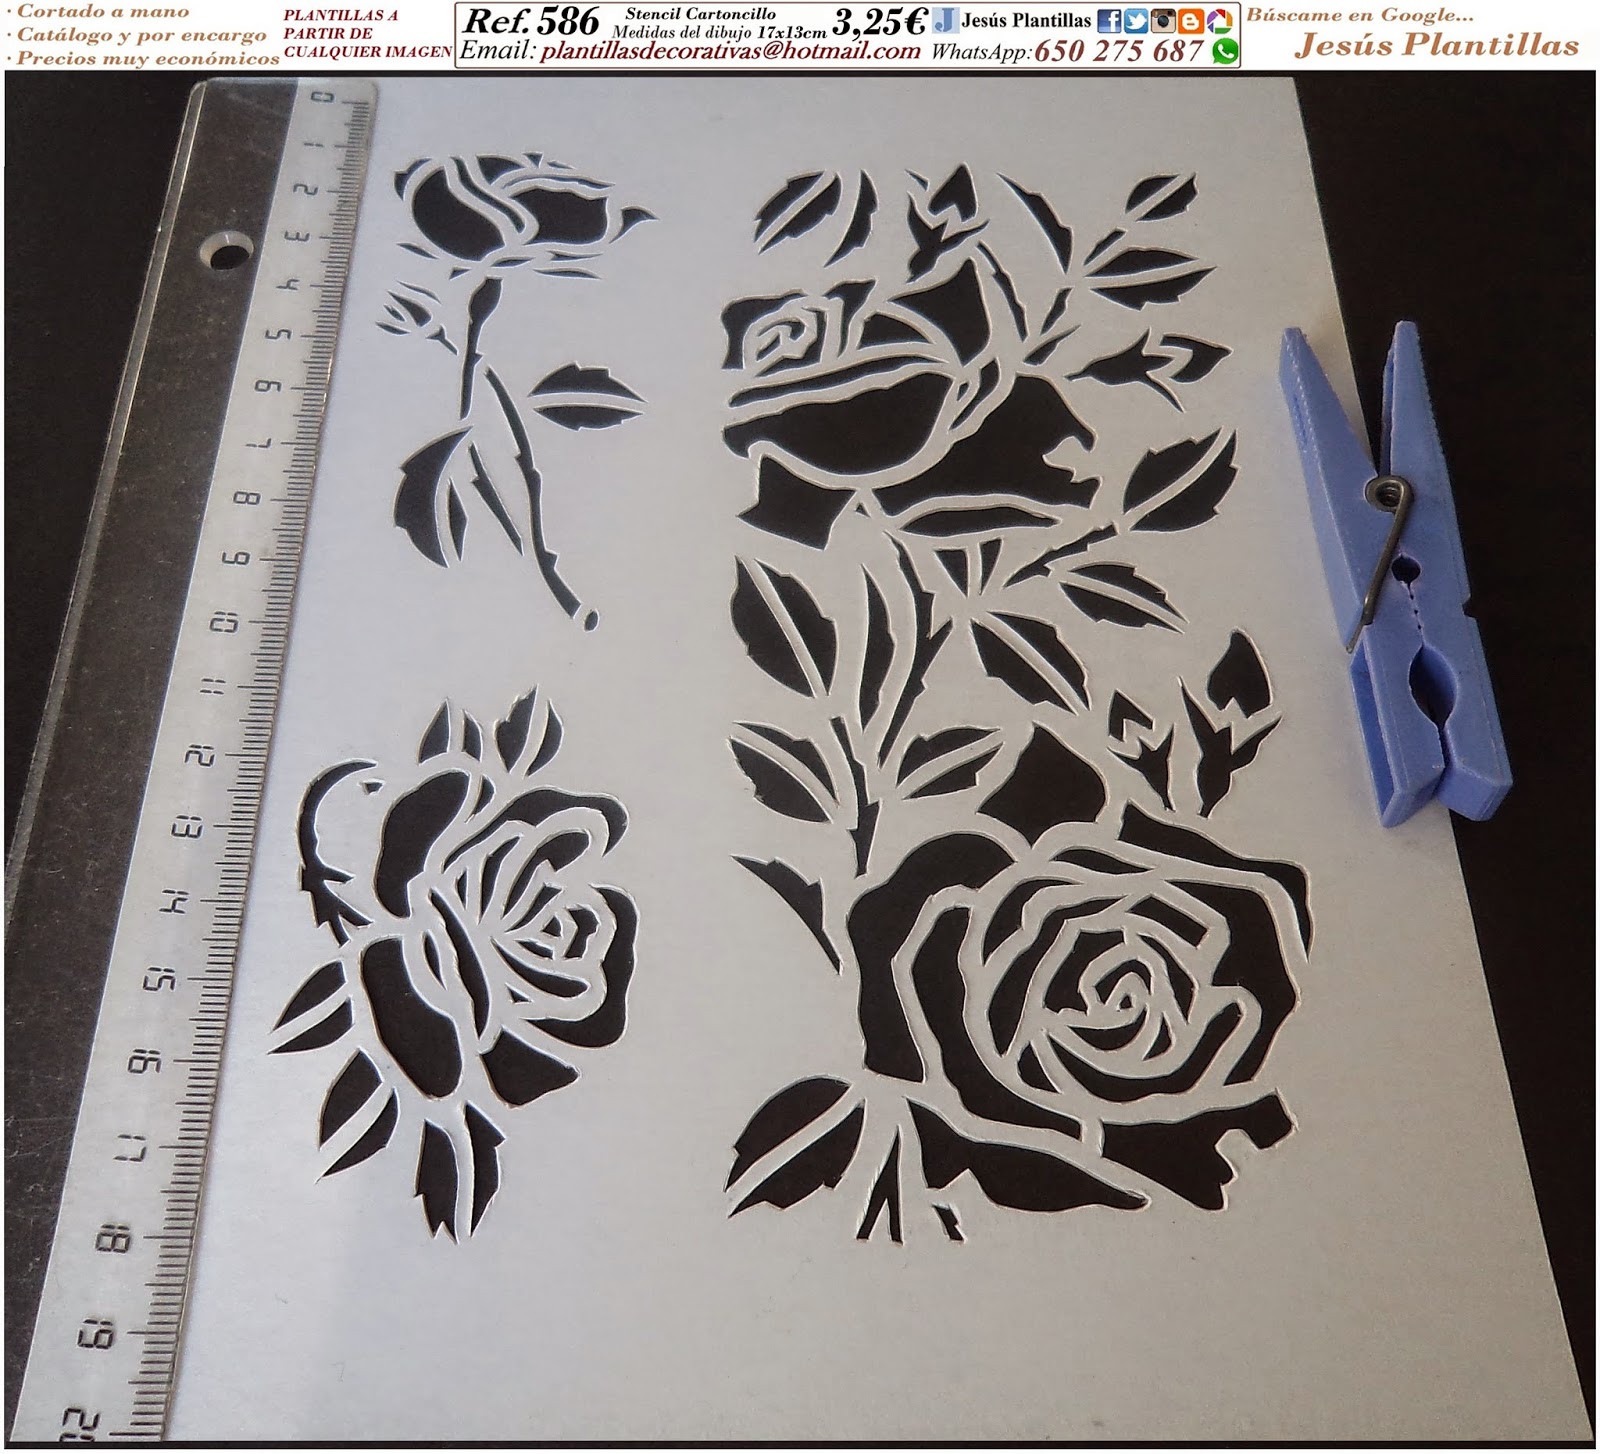Click Cortado a mano list entry
The width and height of the screenshot is (1600, 1454).
click(100, 11)
